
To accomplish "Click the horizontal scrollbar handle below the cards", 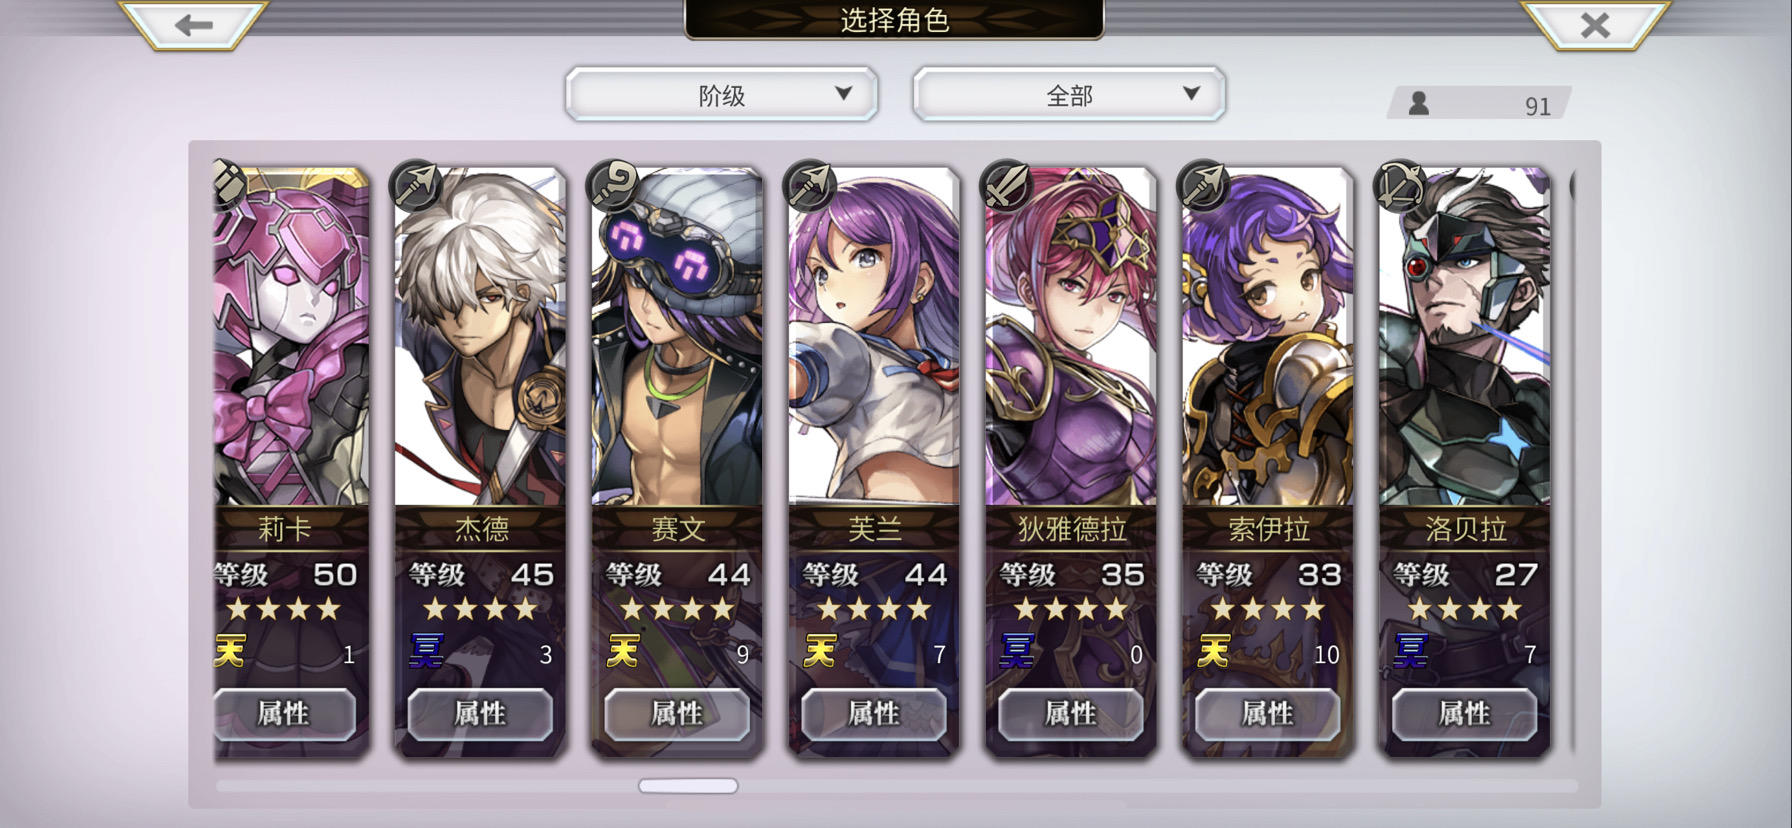I will point(688,786).
